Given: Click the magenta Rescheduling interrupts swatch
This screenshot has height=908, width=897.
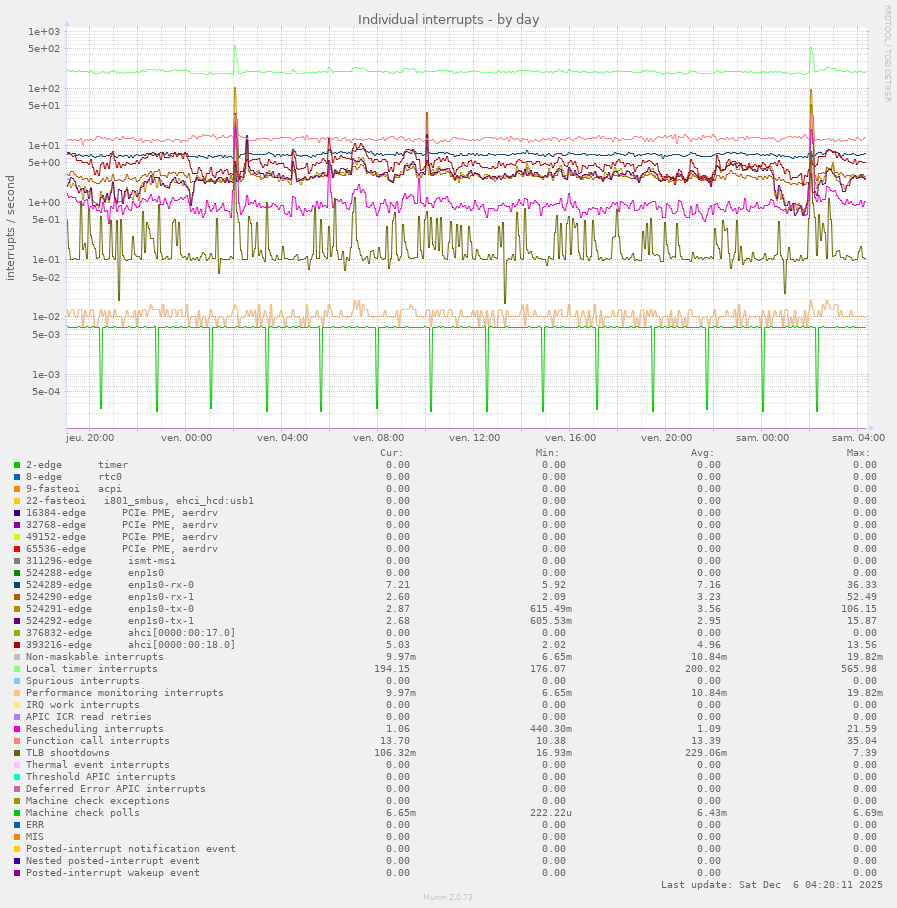Looking at the screenshot, I should click(17, 729).
